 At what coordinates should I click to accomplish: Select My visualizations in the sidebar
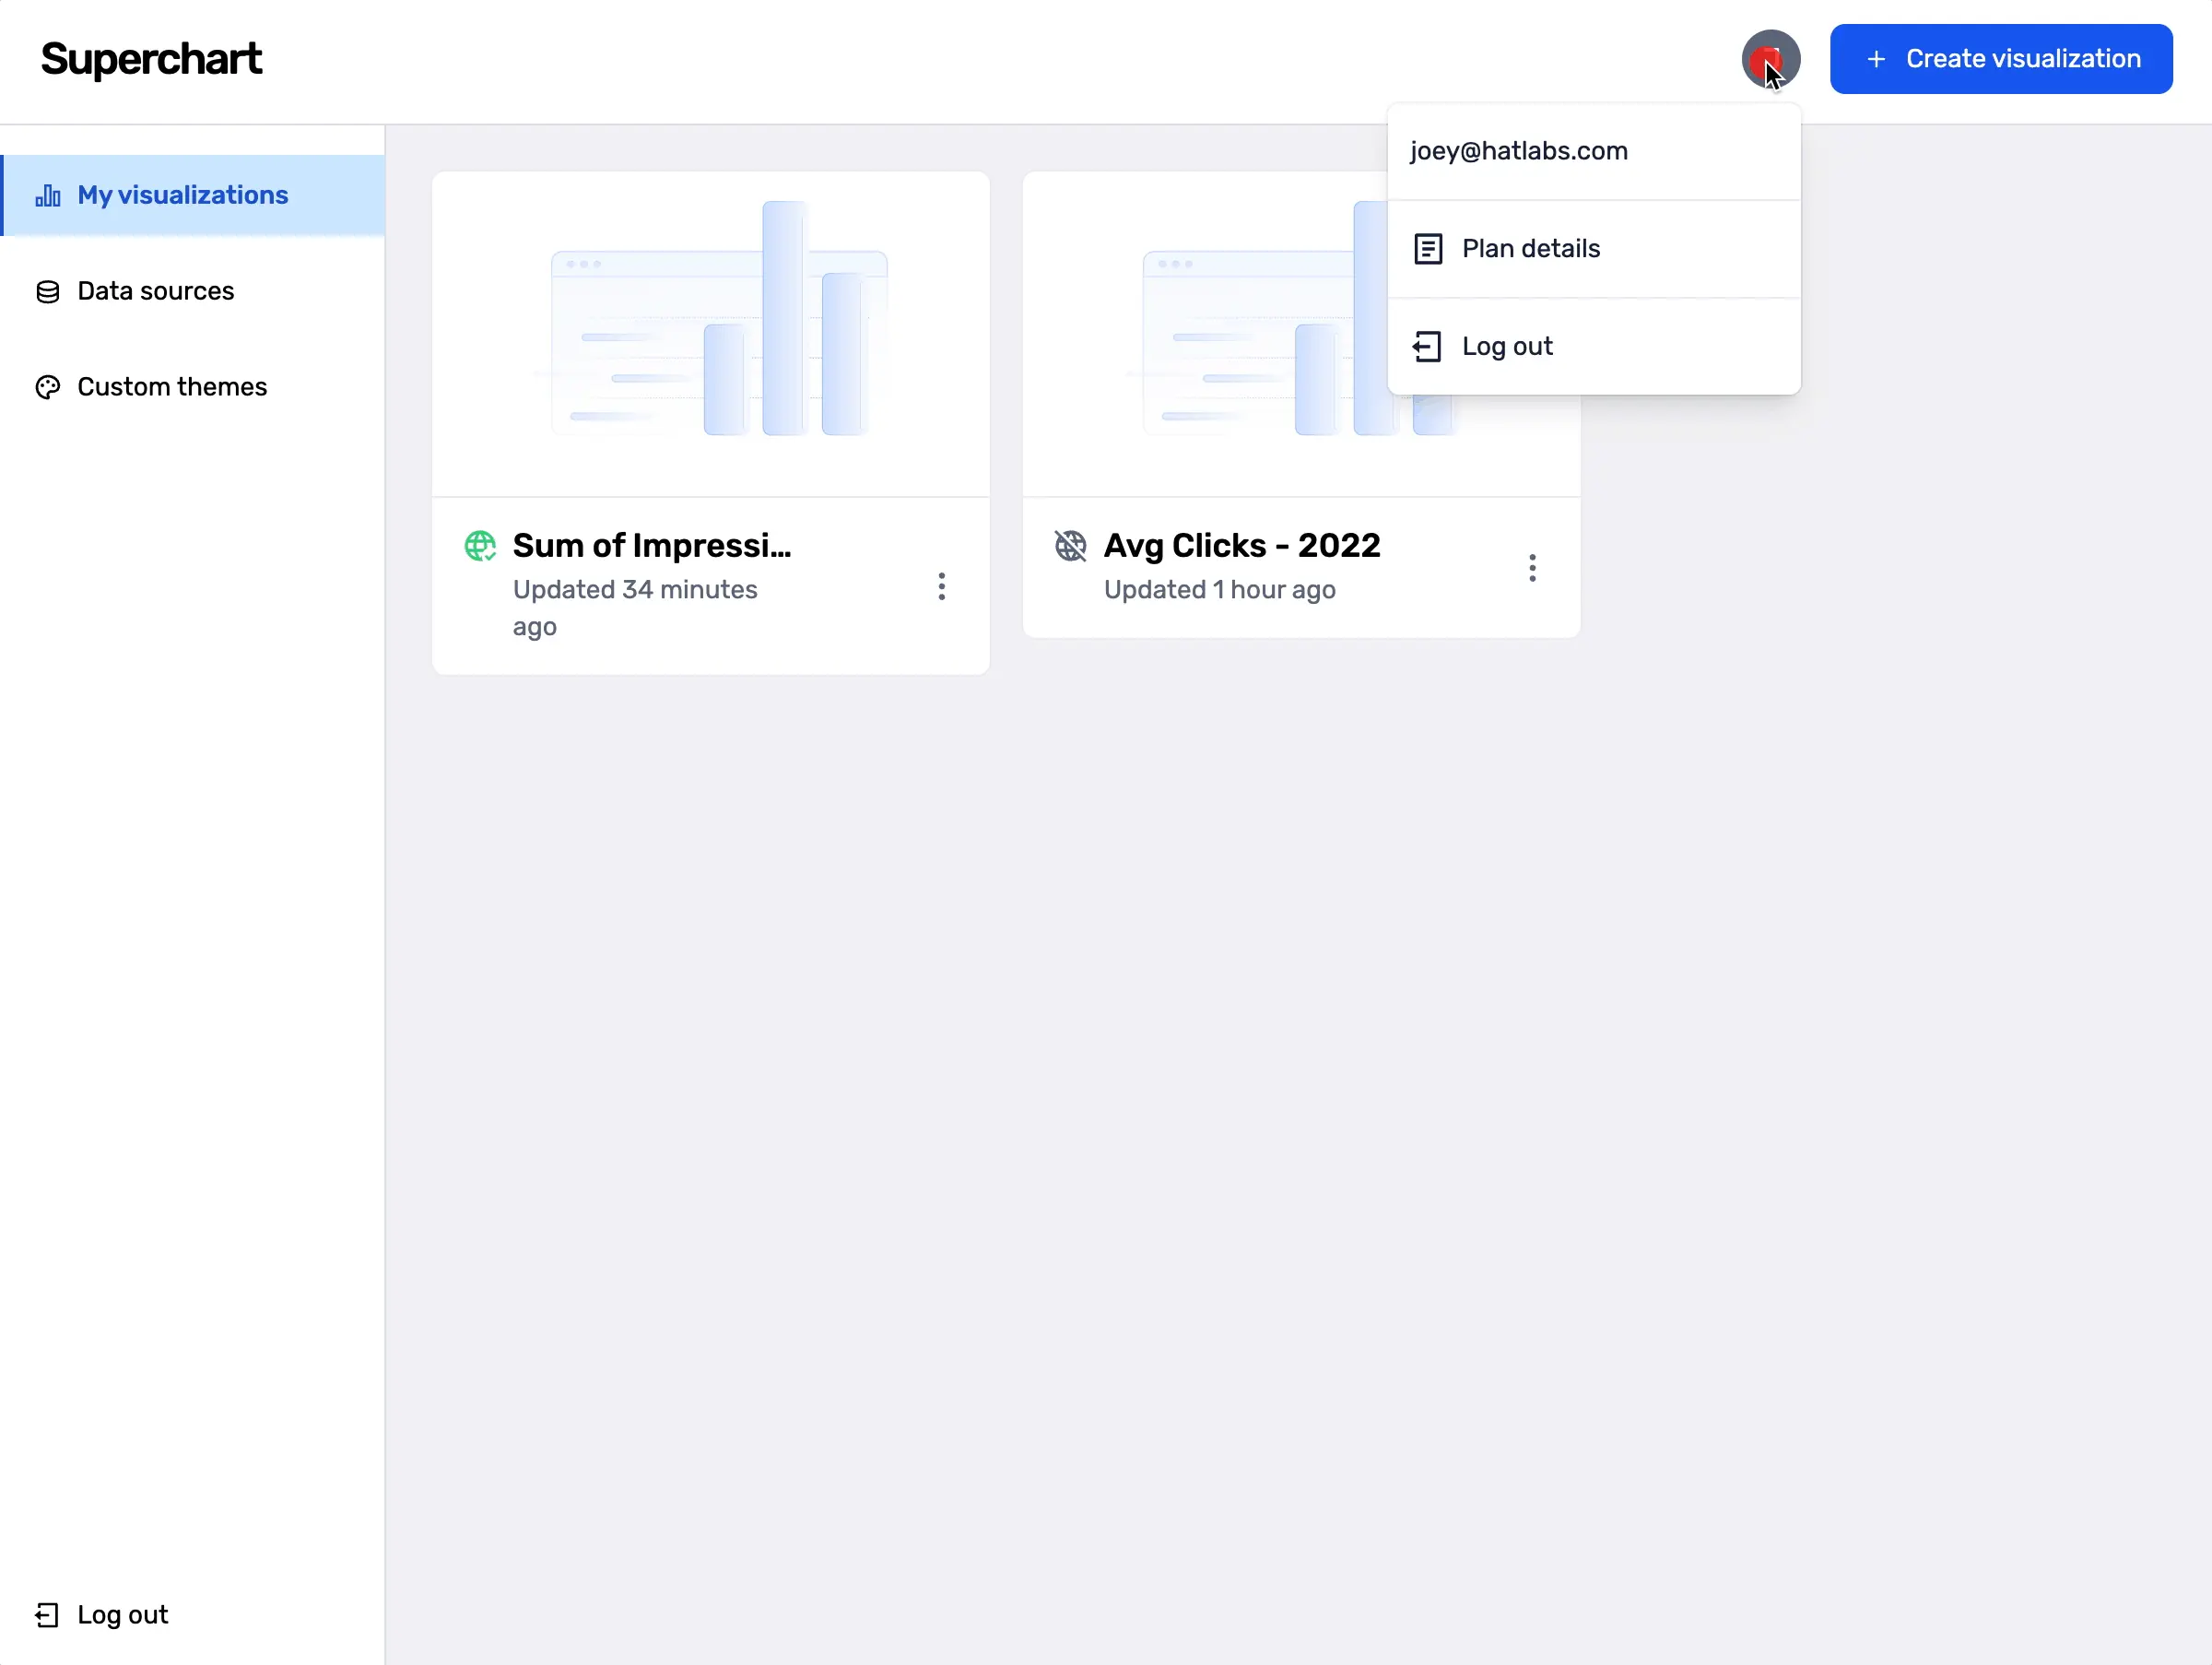pos(193,195)
